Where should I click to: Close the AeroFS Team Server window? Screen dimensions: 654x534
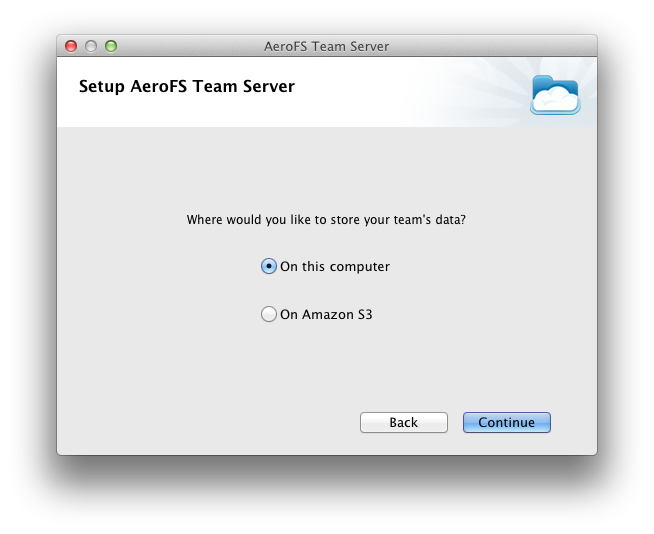[x=71, y=46]
